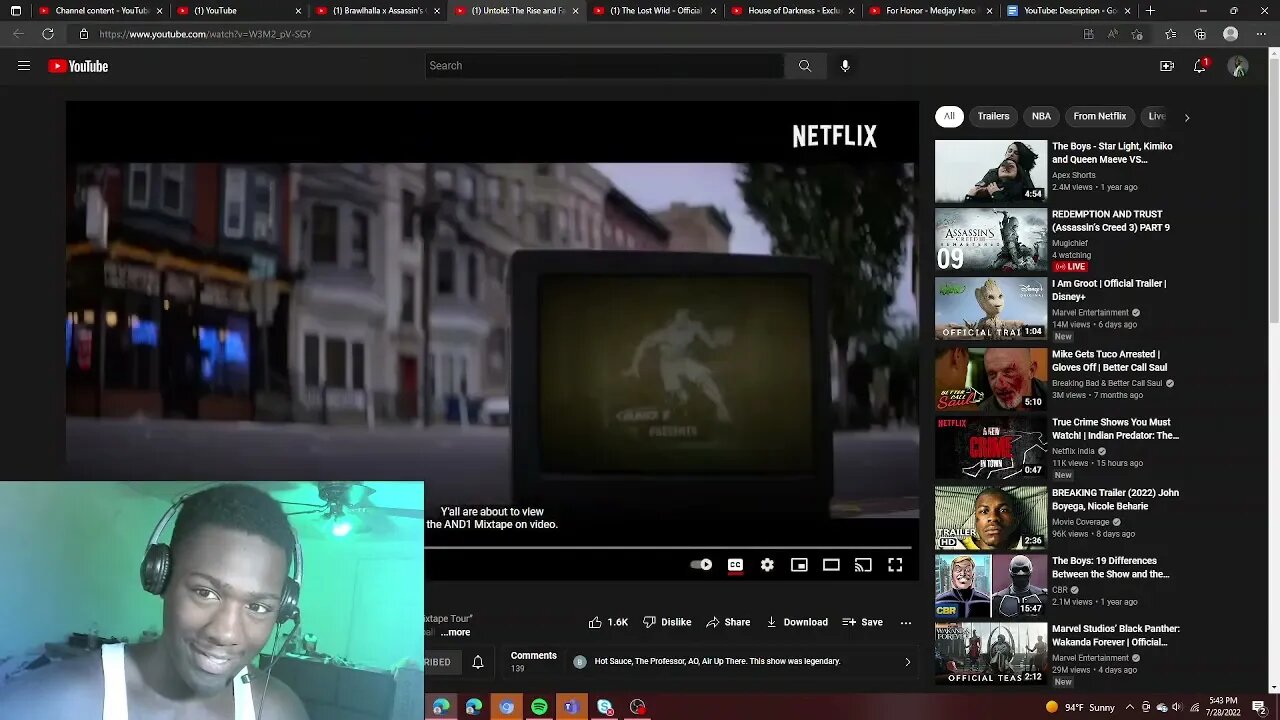
Task: Click the Share button
Action: pos(728,622)
